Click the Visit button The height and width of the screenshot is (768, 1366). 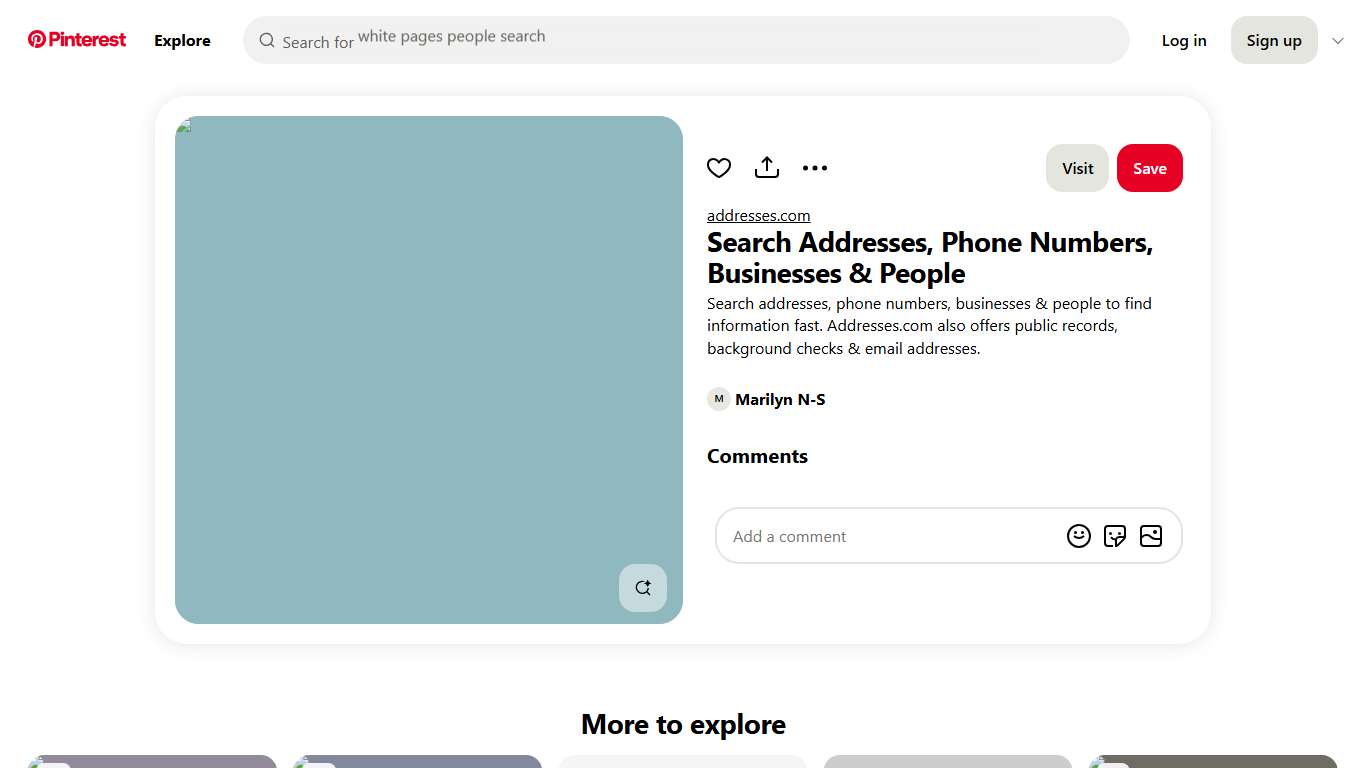(x=1077, y=168)
